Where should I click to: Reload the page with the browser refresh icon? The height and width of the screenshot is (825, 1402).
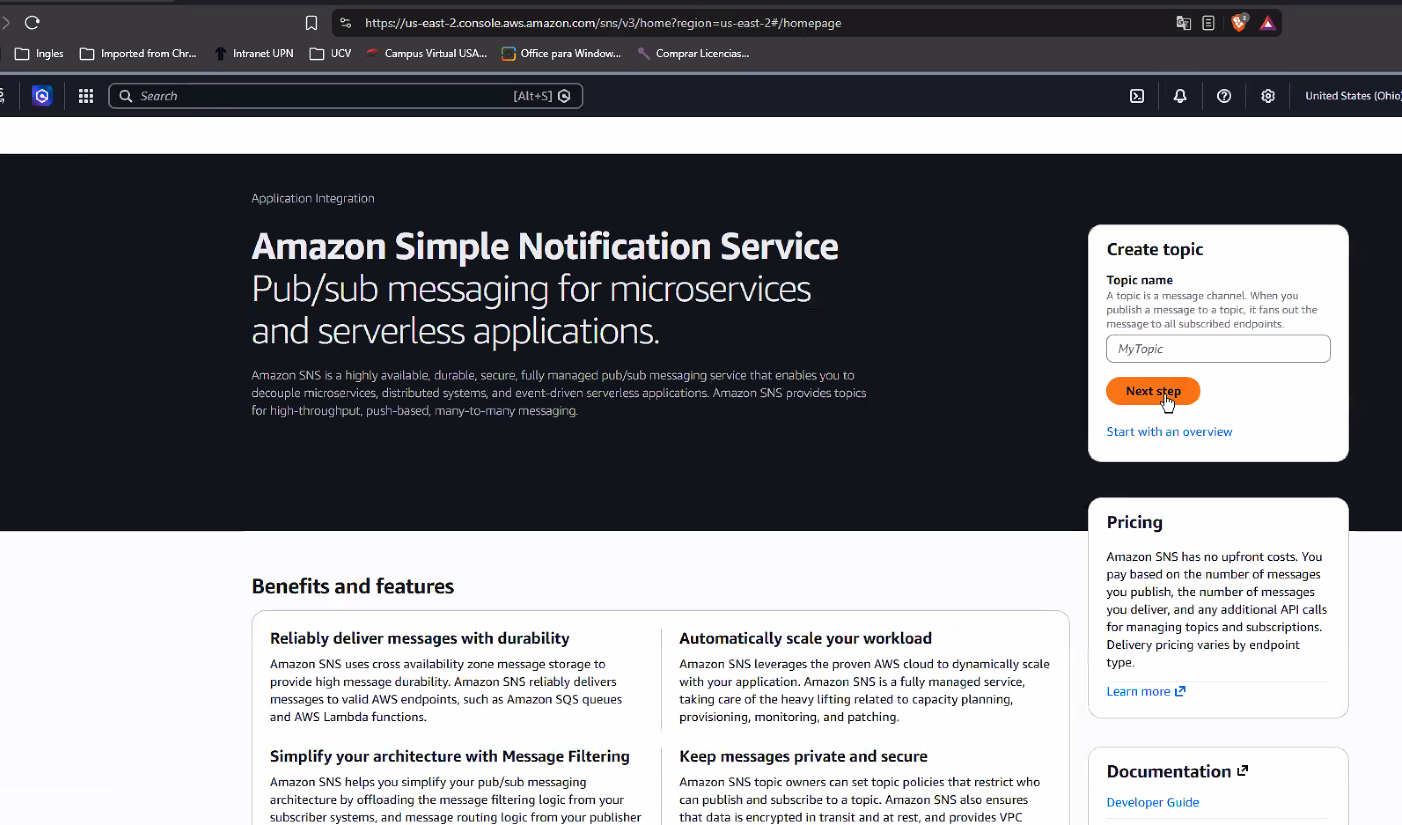(32, 23)
